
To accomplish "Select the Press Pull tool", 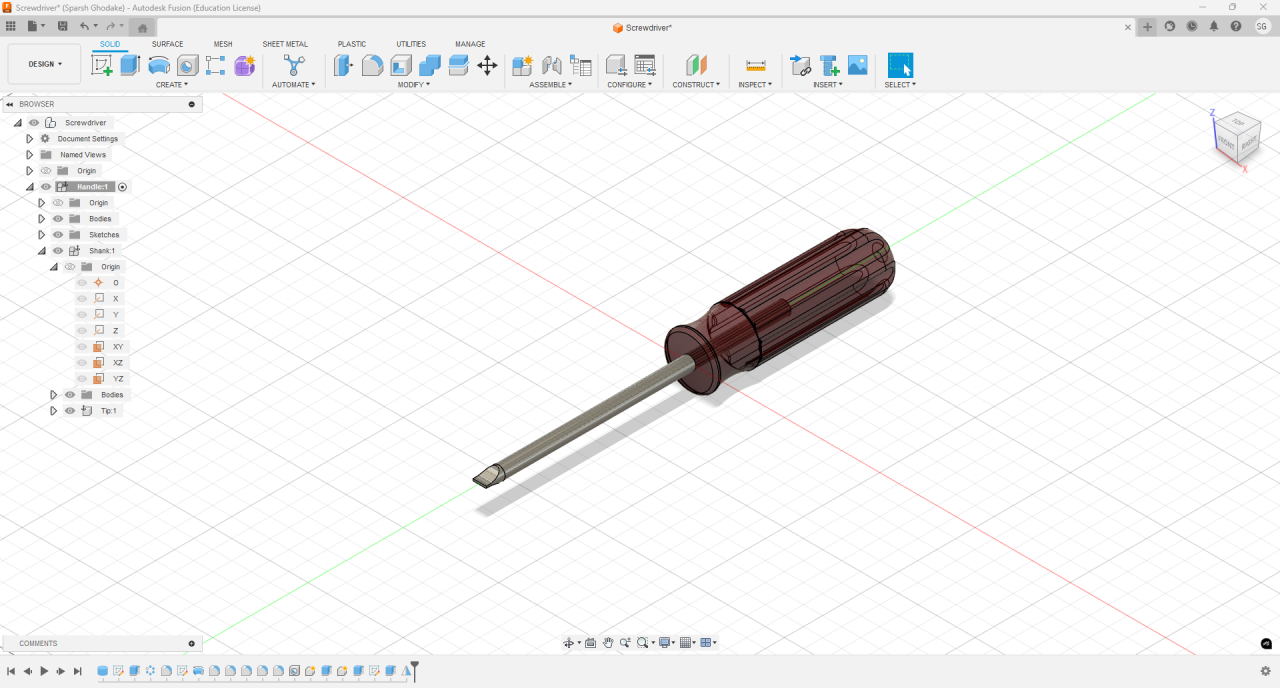I will 343,65.
